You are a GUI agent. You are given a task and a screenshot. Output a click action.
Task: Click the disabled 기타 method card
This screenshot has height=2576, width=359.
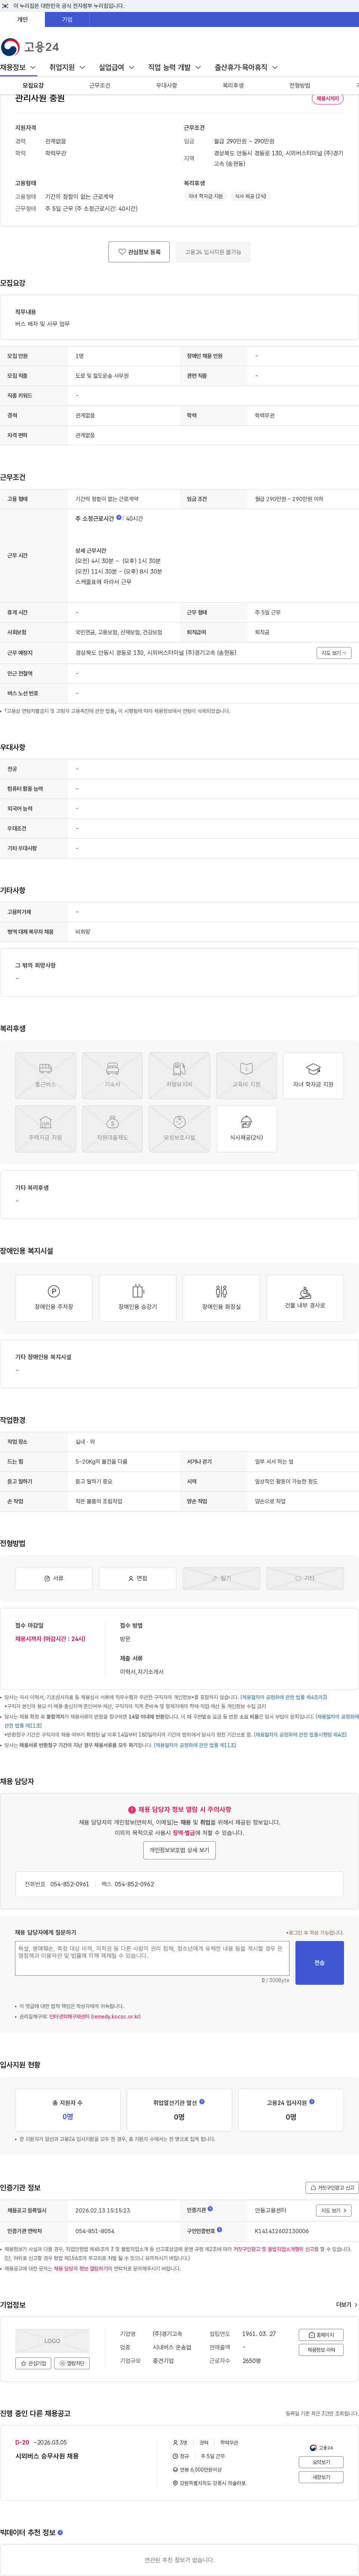click(x=305, y=1579)
